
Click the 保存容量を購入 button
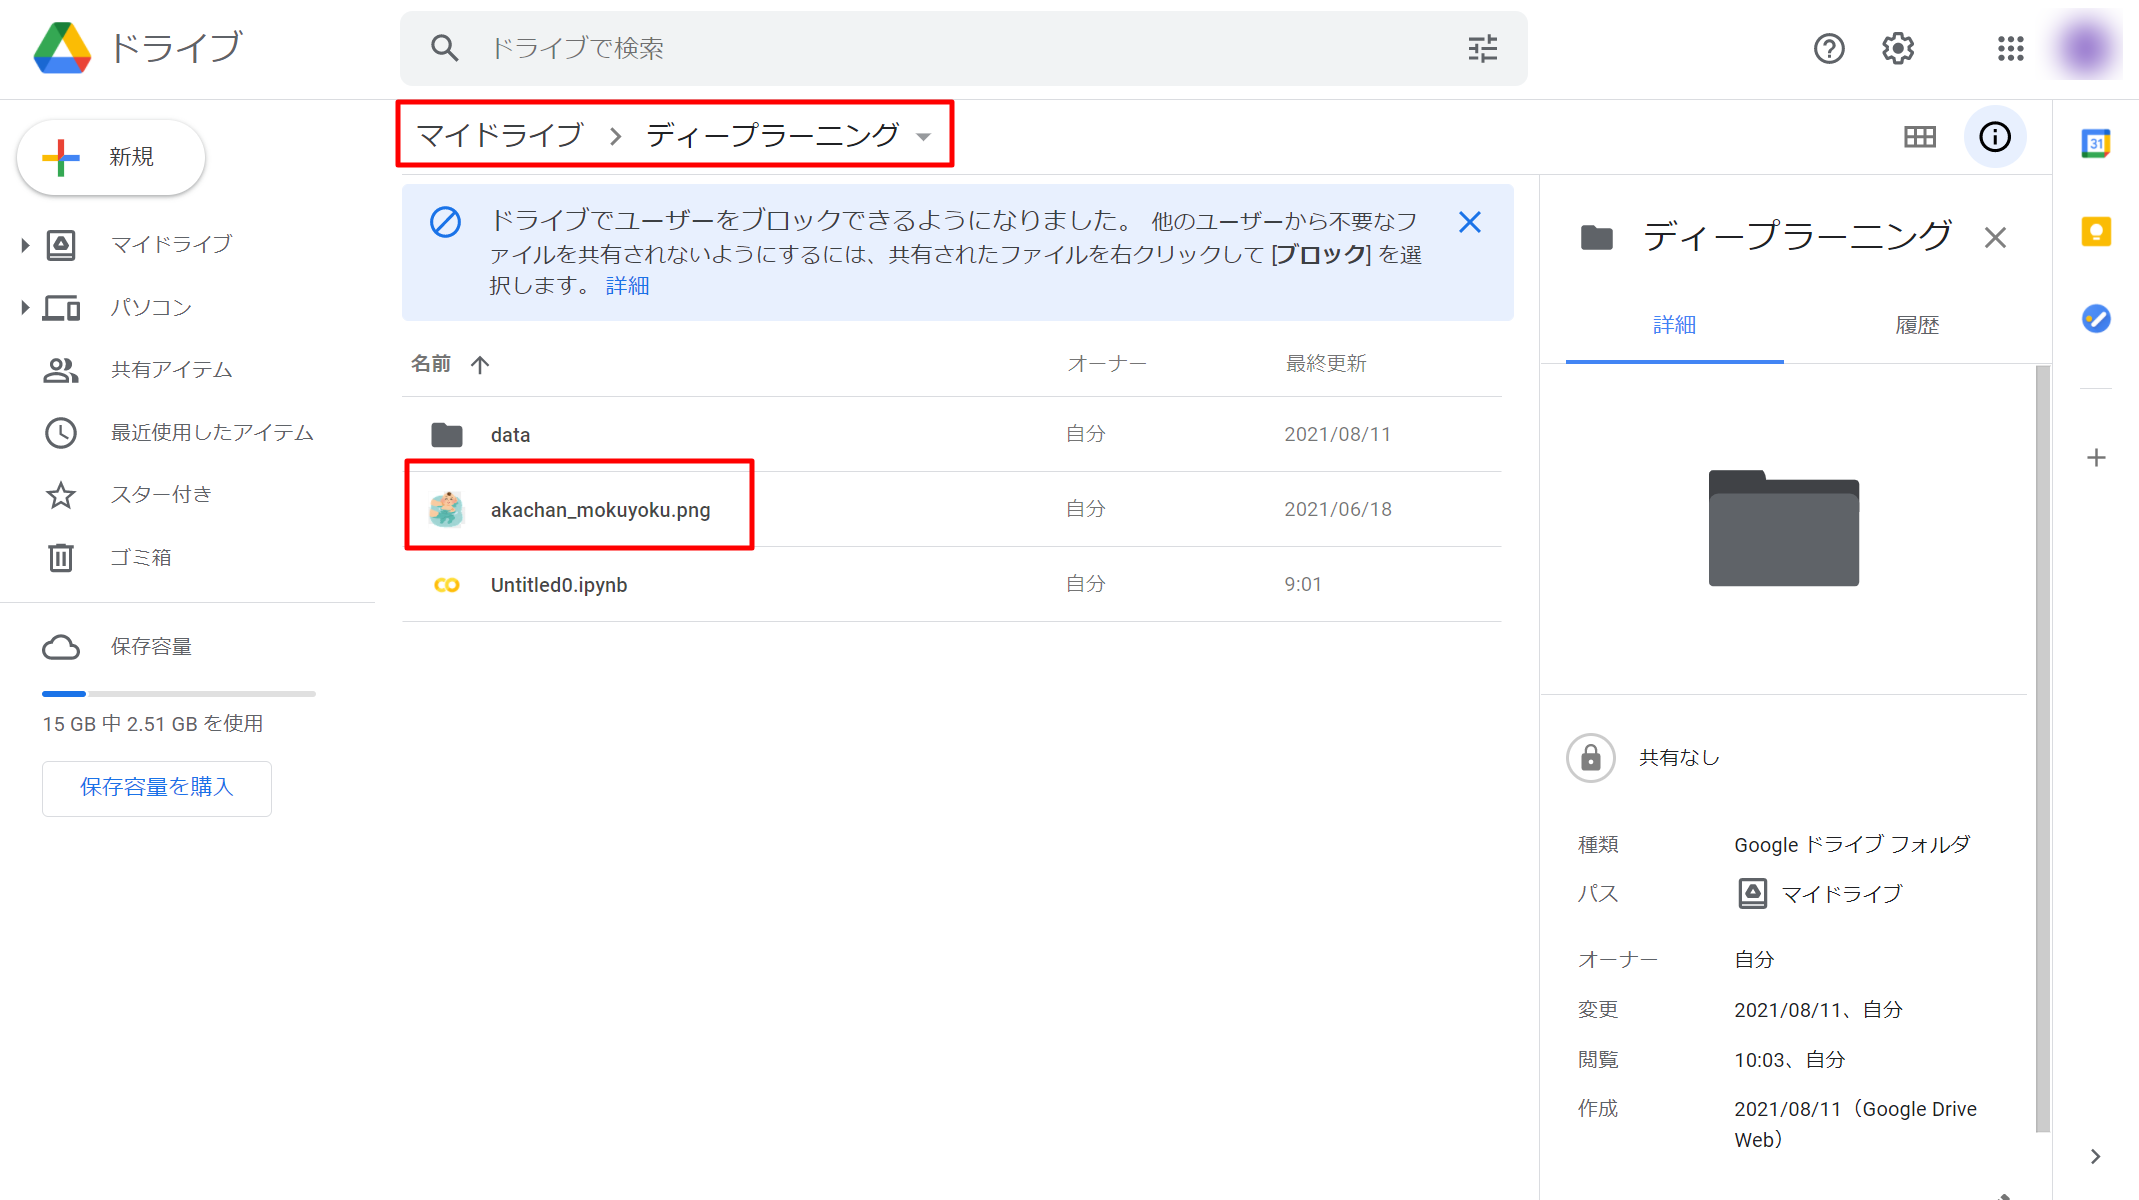click(156, 788)
